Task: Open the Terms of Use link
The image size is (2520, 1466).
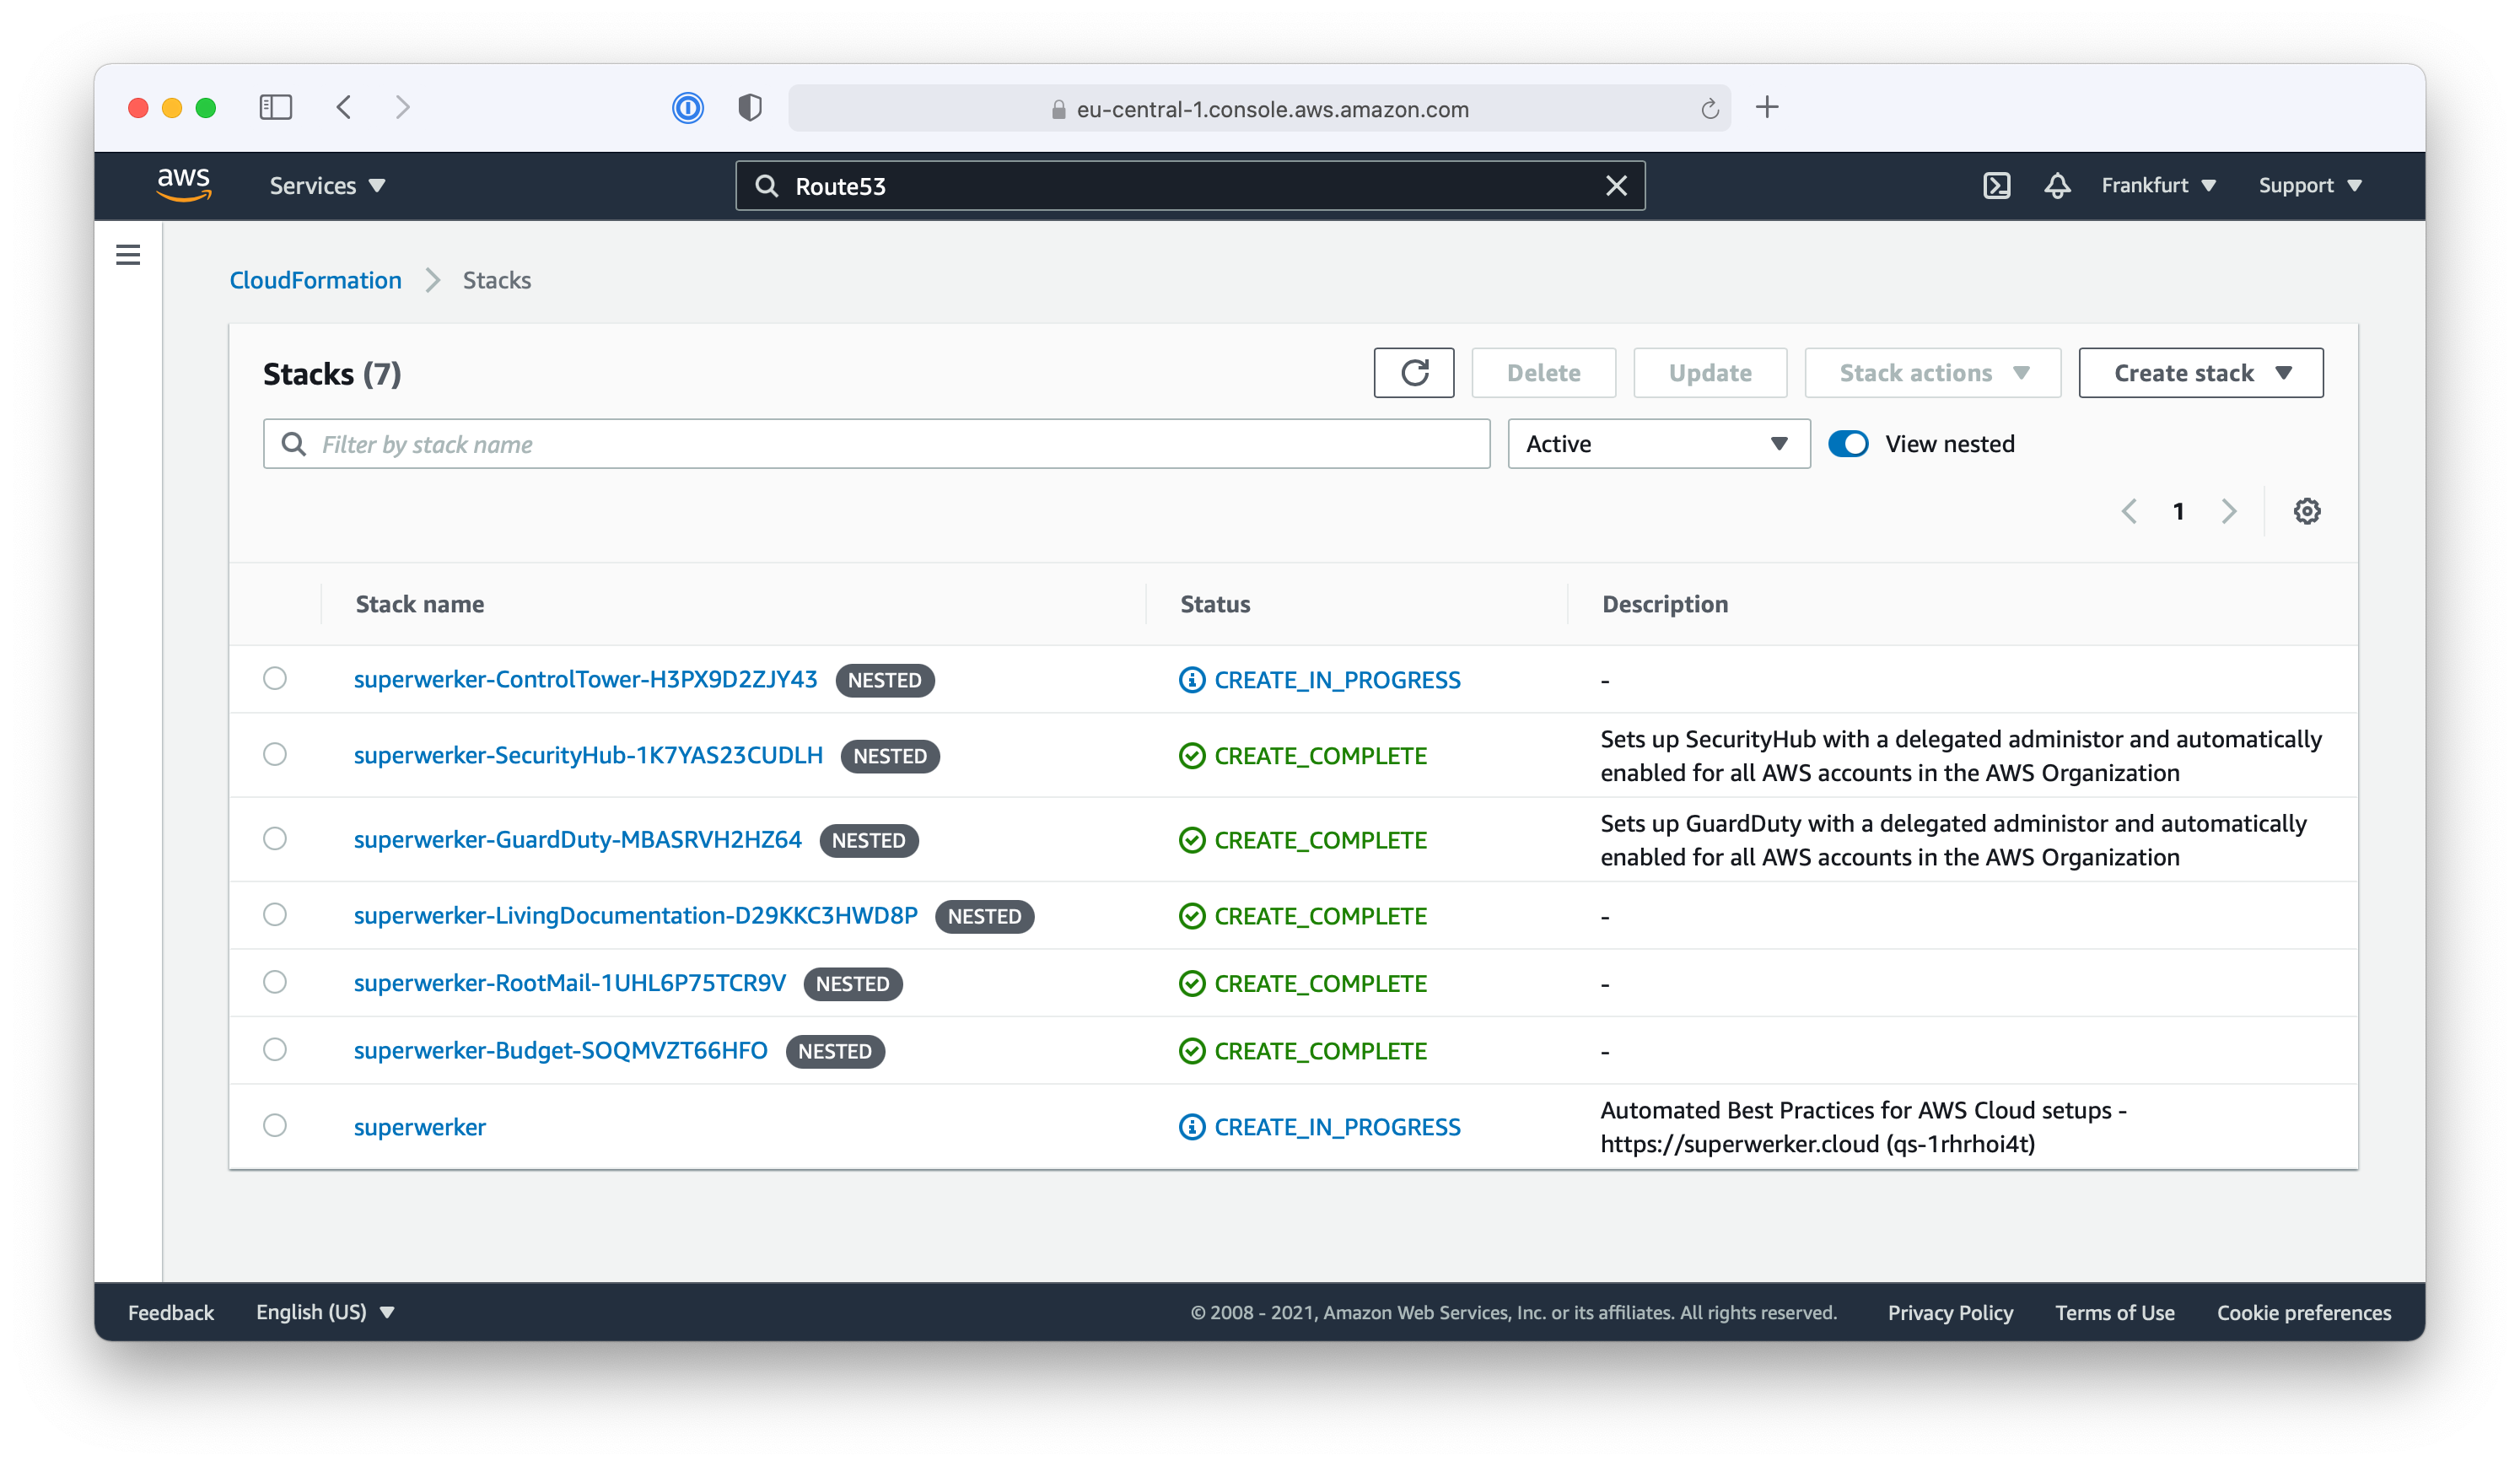Action: click(x=2115, y=1313)
